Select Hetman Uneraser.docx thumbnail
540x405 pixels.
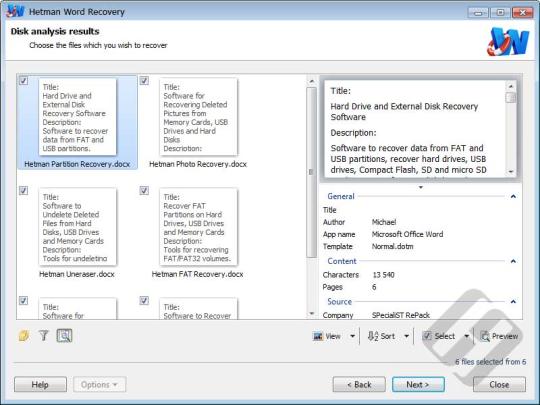77,227
